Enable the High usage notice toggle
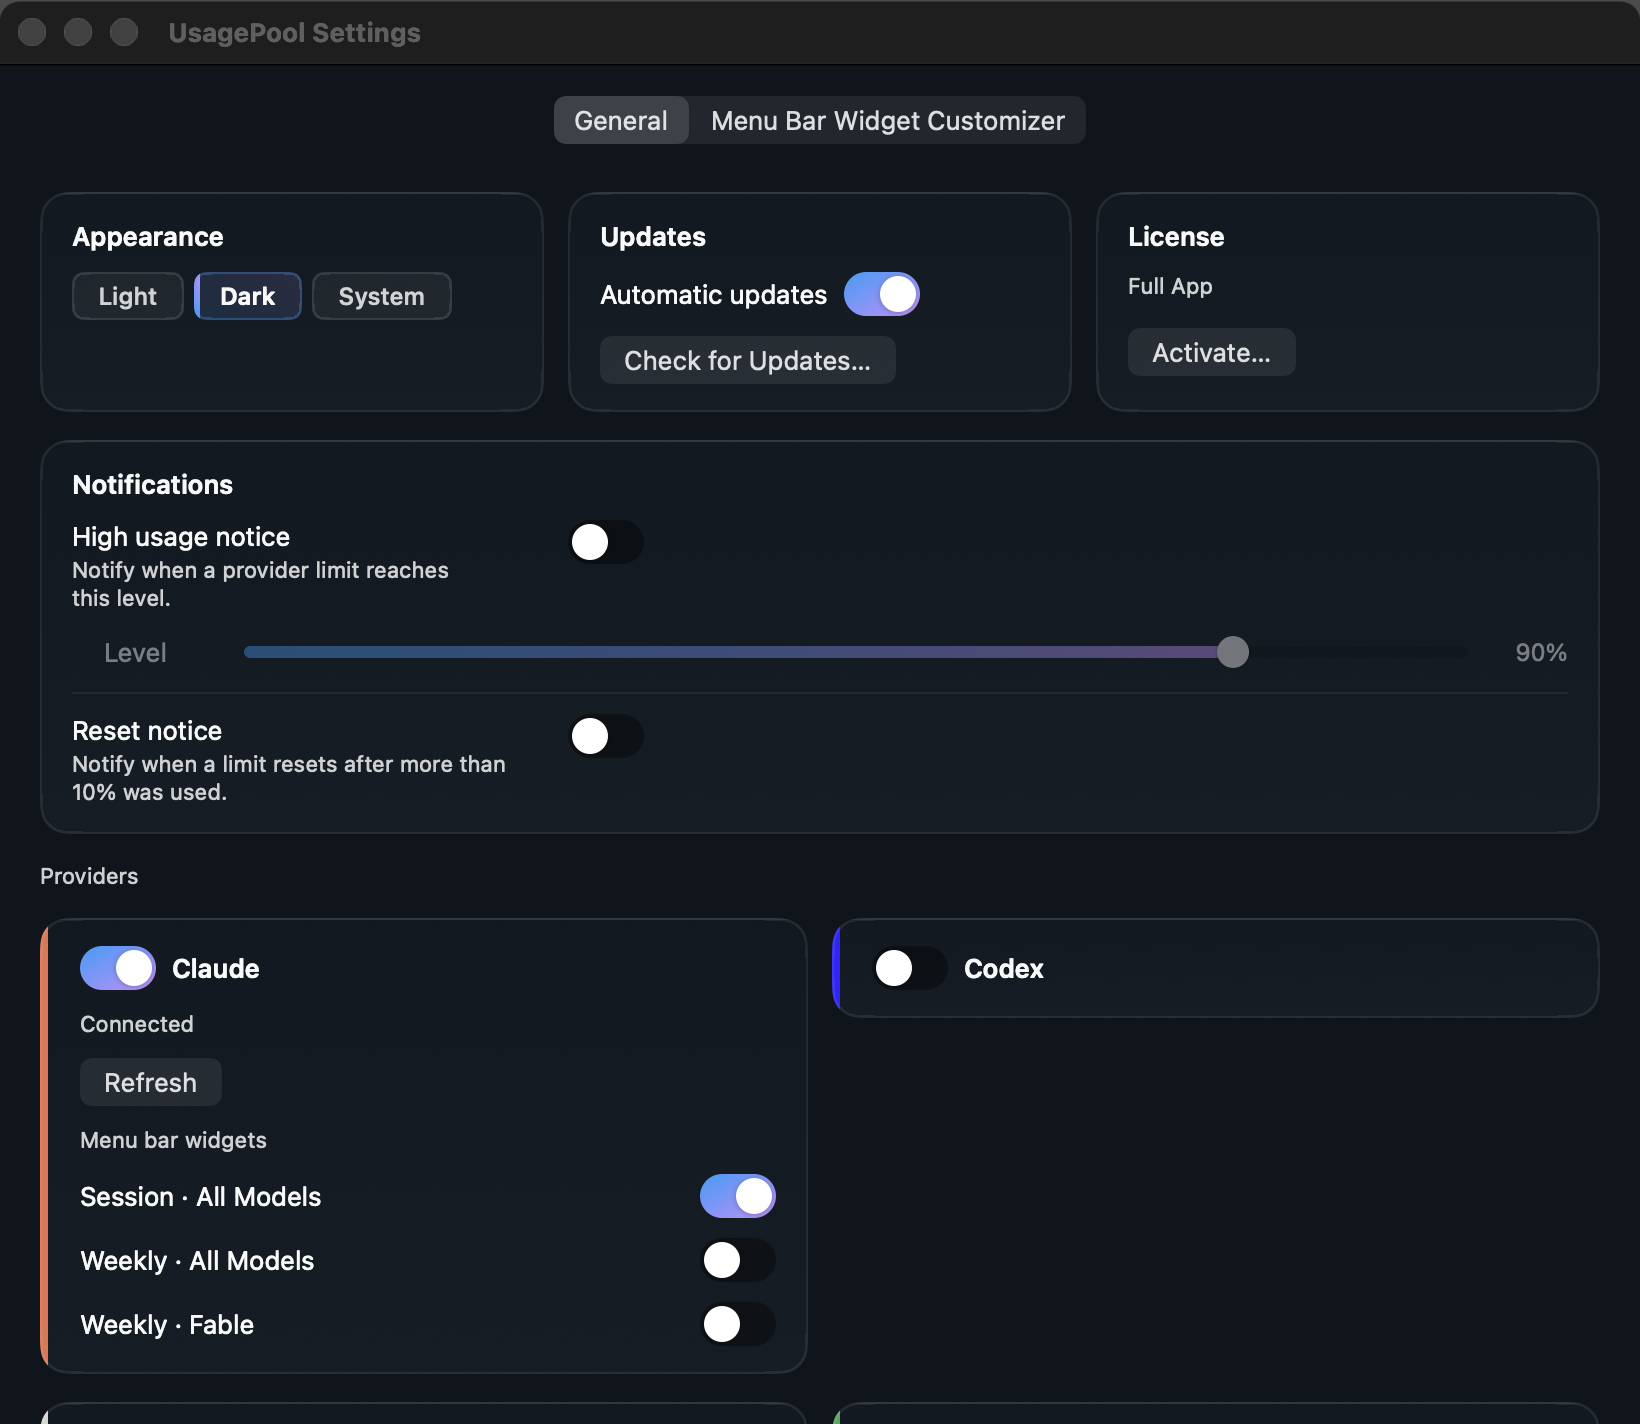This screenshot has height=1424, width=1640. click(606, 542)
